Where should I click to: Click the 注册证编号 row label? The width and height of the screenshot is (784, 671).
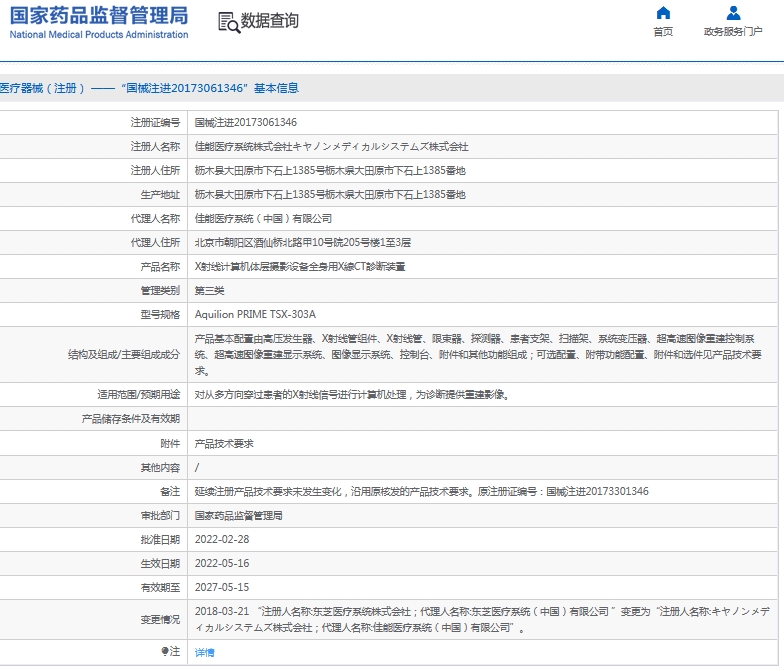click(x=155, y=122)
